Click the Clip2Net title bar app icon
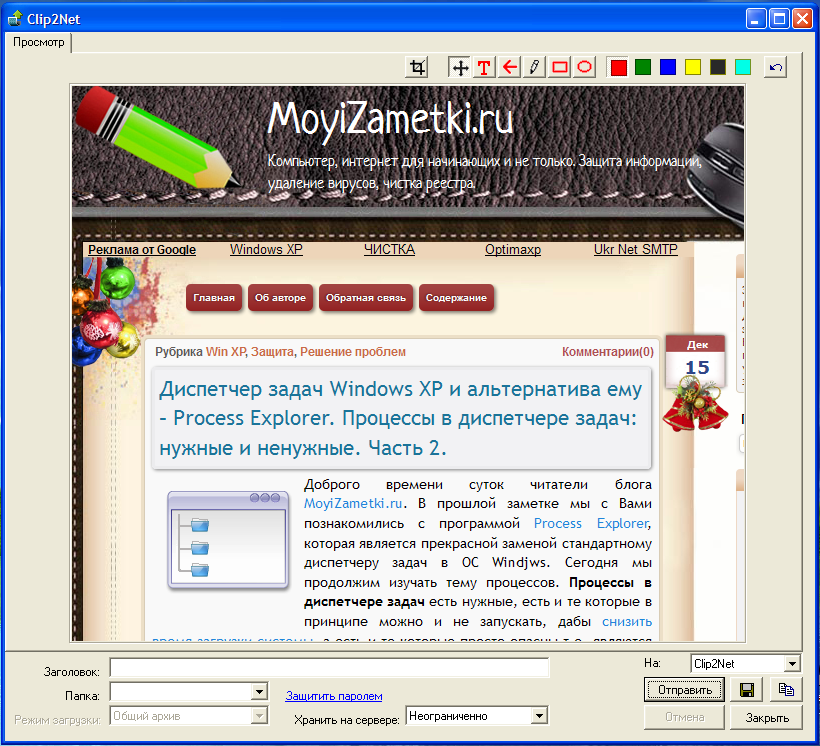Viewport: 820px width, 746px height. pos(15,18)
